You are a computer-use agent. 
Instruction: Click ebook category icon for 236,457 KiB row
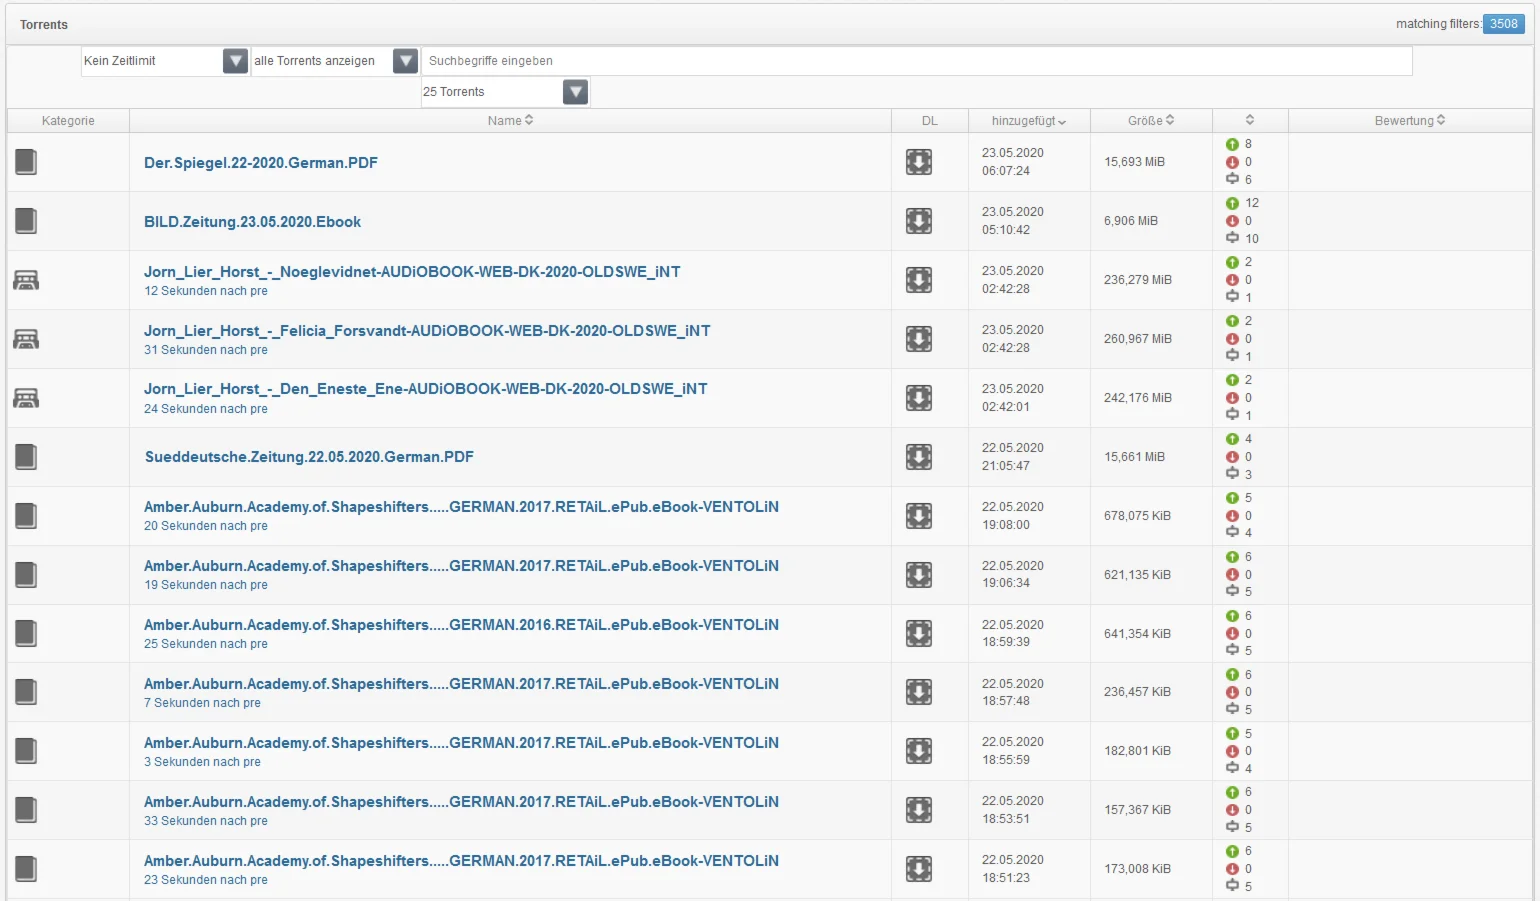click(x=26, y=692)
